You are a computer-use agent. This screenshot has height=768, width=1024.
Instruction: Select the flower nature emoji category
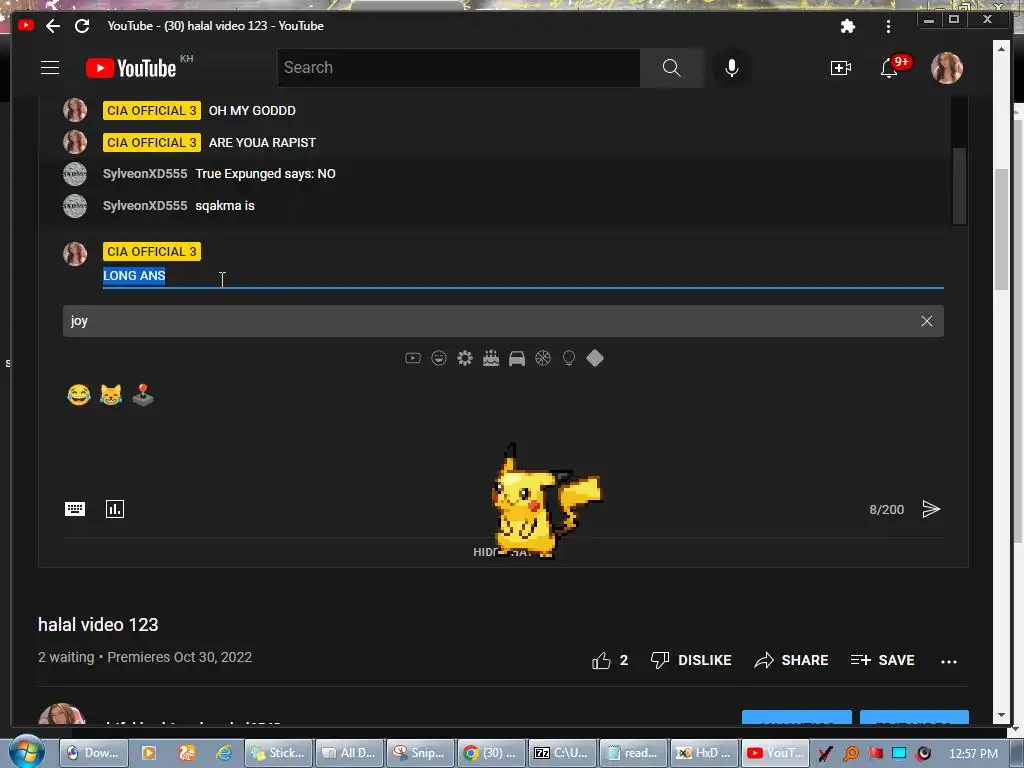(x=465, y=358)
